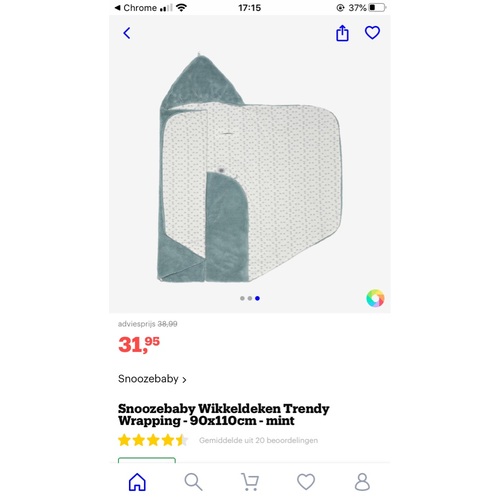Tap the wrap blanket product image
This screenshot has height=500, width=500.
click(x=250, y=168)
